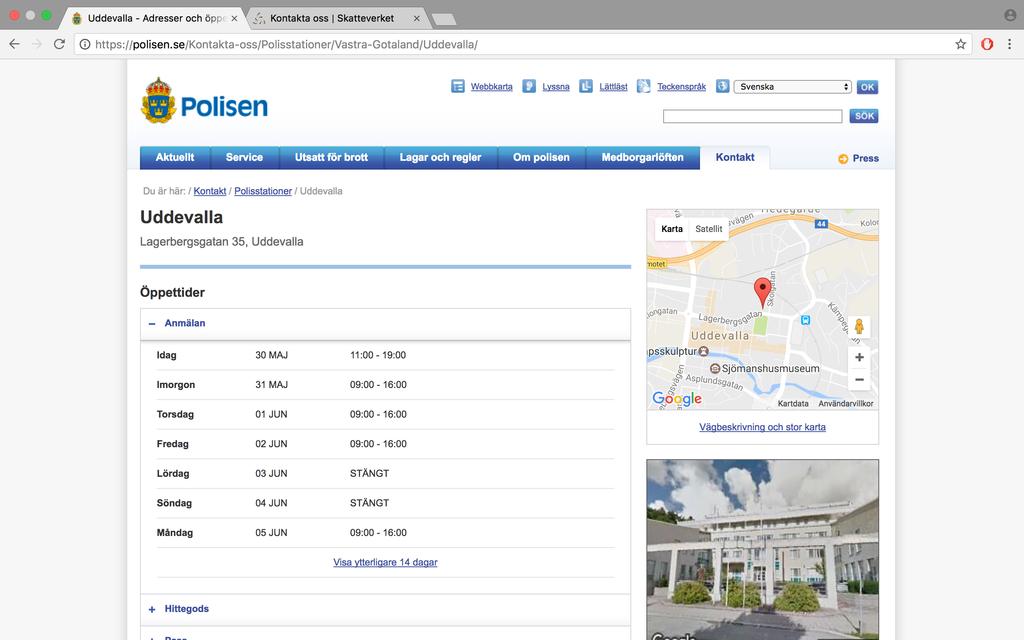
Task: Open Om polisen menu
Action: [x=541, y=157]
